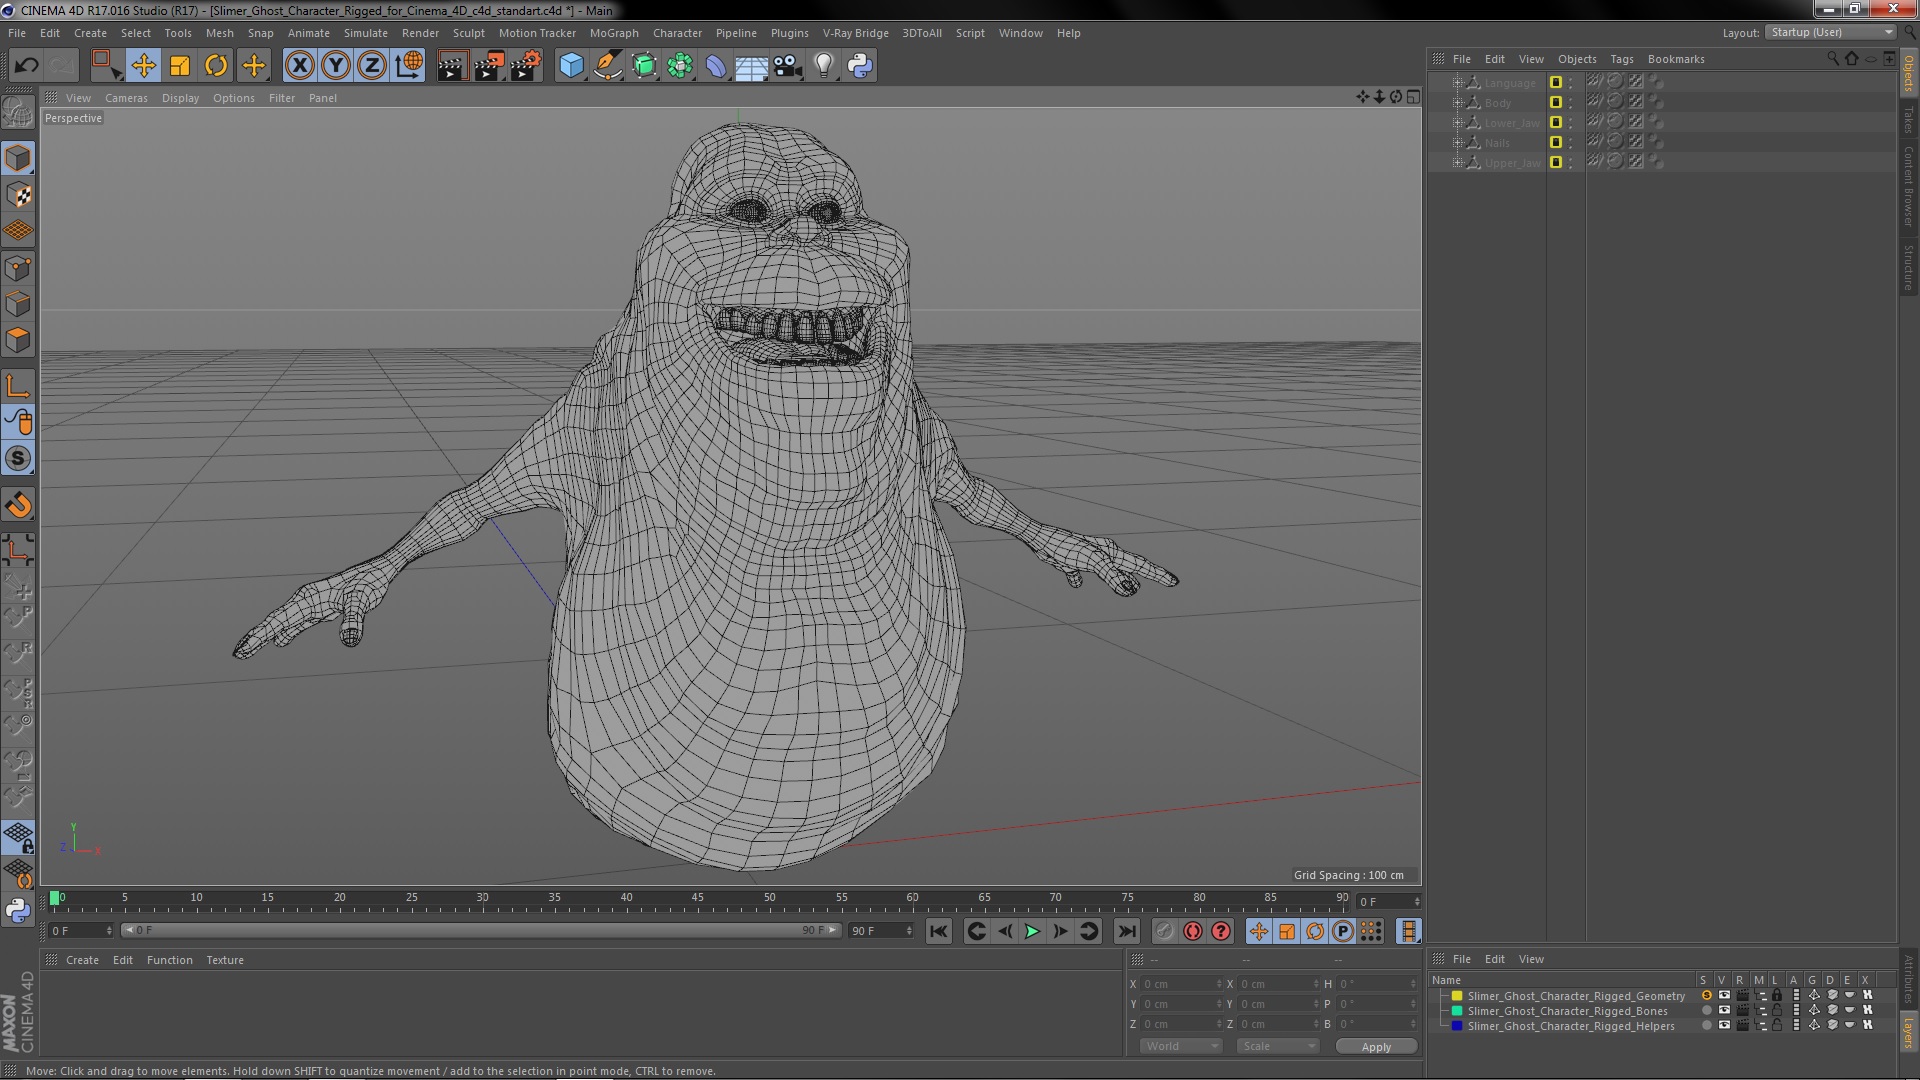Toggle the Z axis lock
This screenshot has width=1920, height=1080.
click(372, 66)
